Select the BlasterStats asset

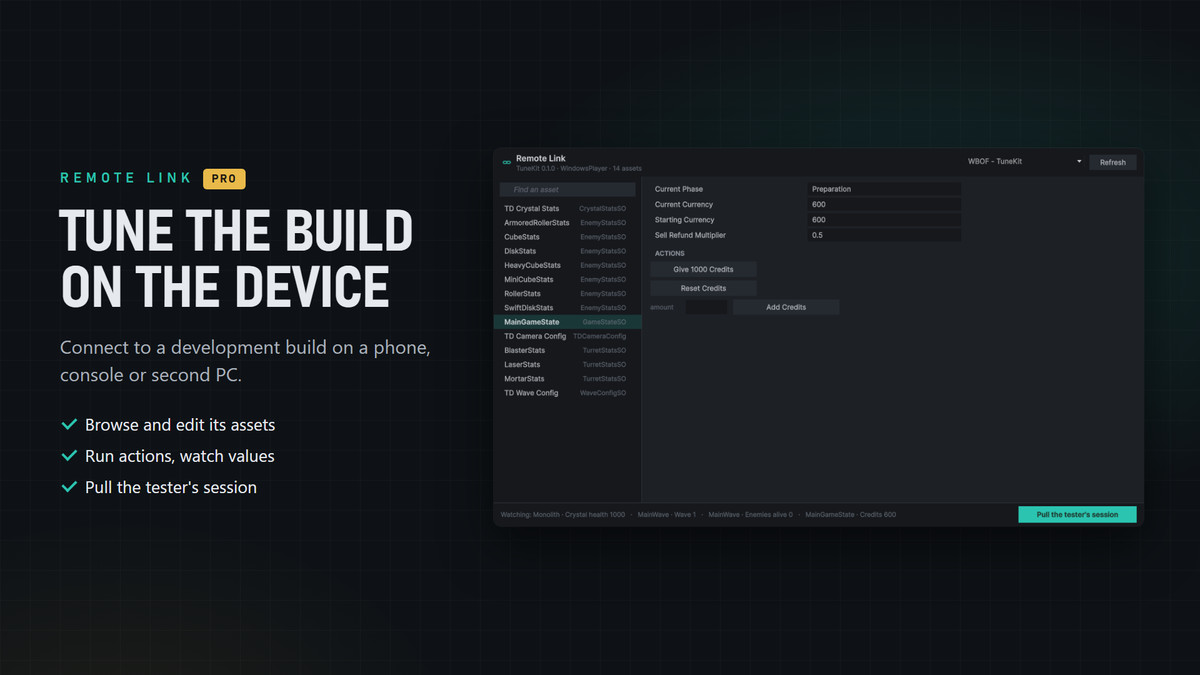(567, 350)
